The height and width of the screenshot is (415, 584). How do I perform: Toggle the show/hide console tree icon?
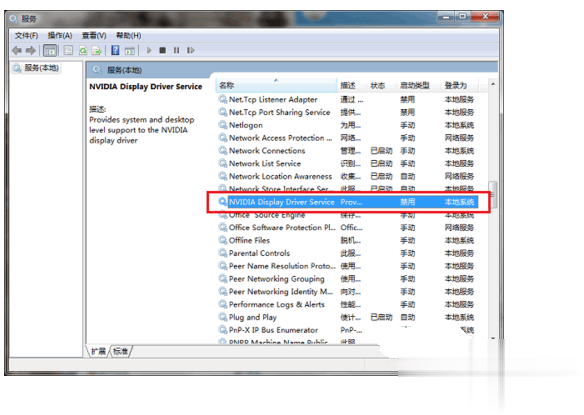pyautogui.click(x=50, y=50)
